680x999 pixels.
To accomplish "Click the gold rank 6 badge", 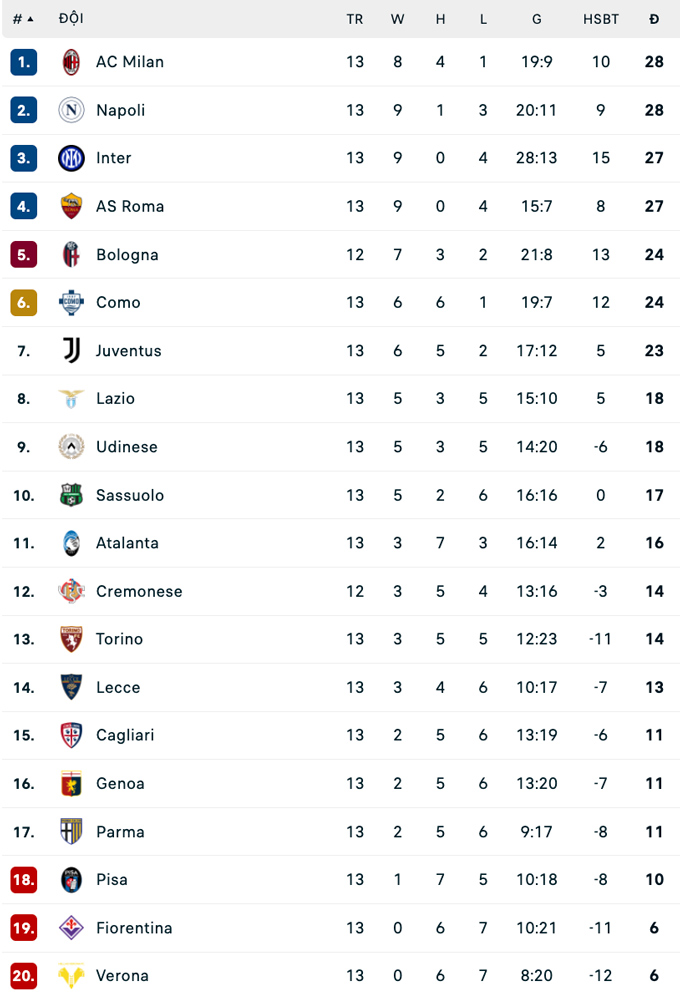I will point(24,303).
